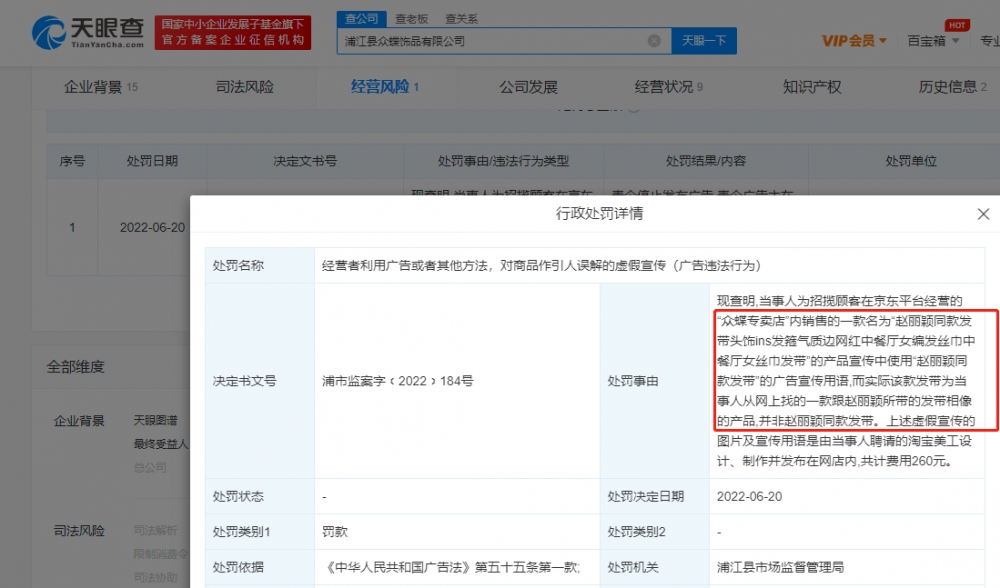
Task: Open the 司法风险 tab
Action: pos(244,87)
